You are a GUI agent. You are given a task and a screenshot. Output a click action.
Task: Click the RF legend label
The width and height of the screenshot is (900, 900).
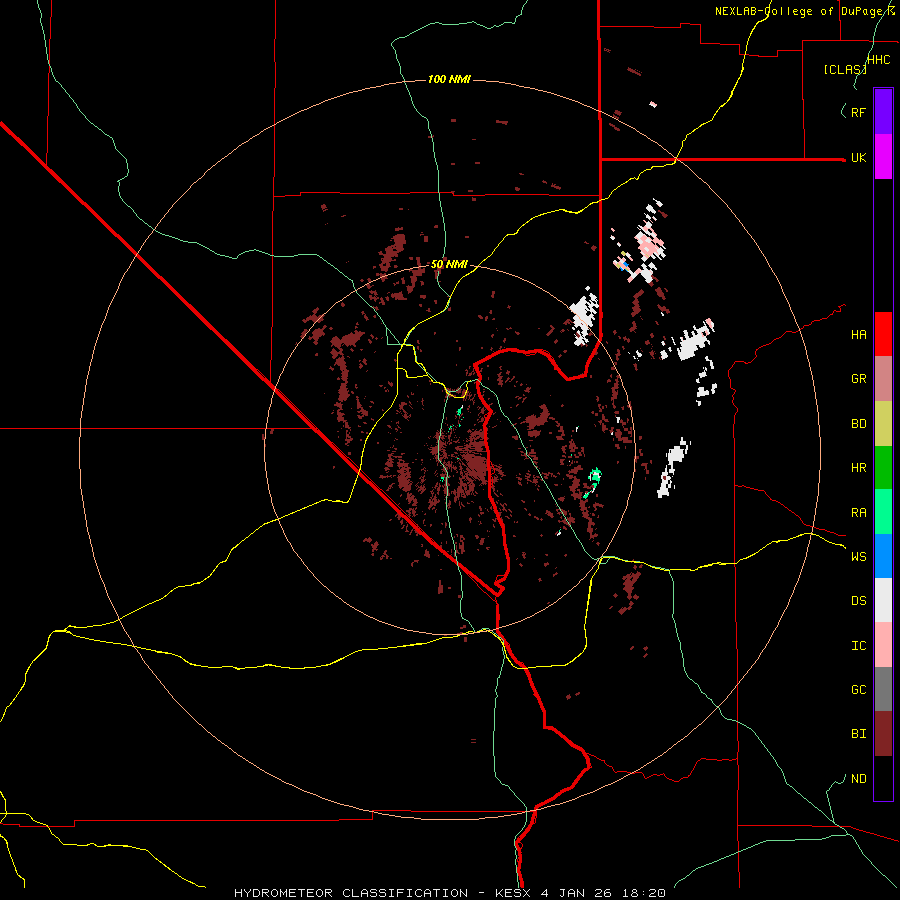pyautogui.click(x=858, y=113)
